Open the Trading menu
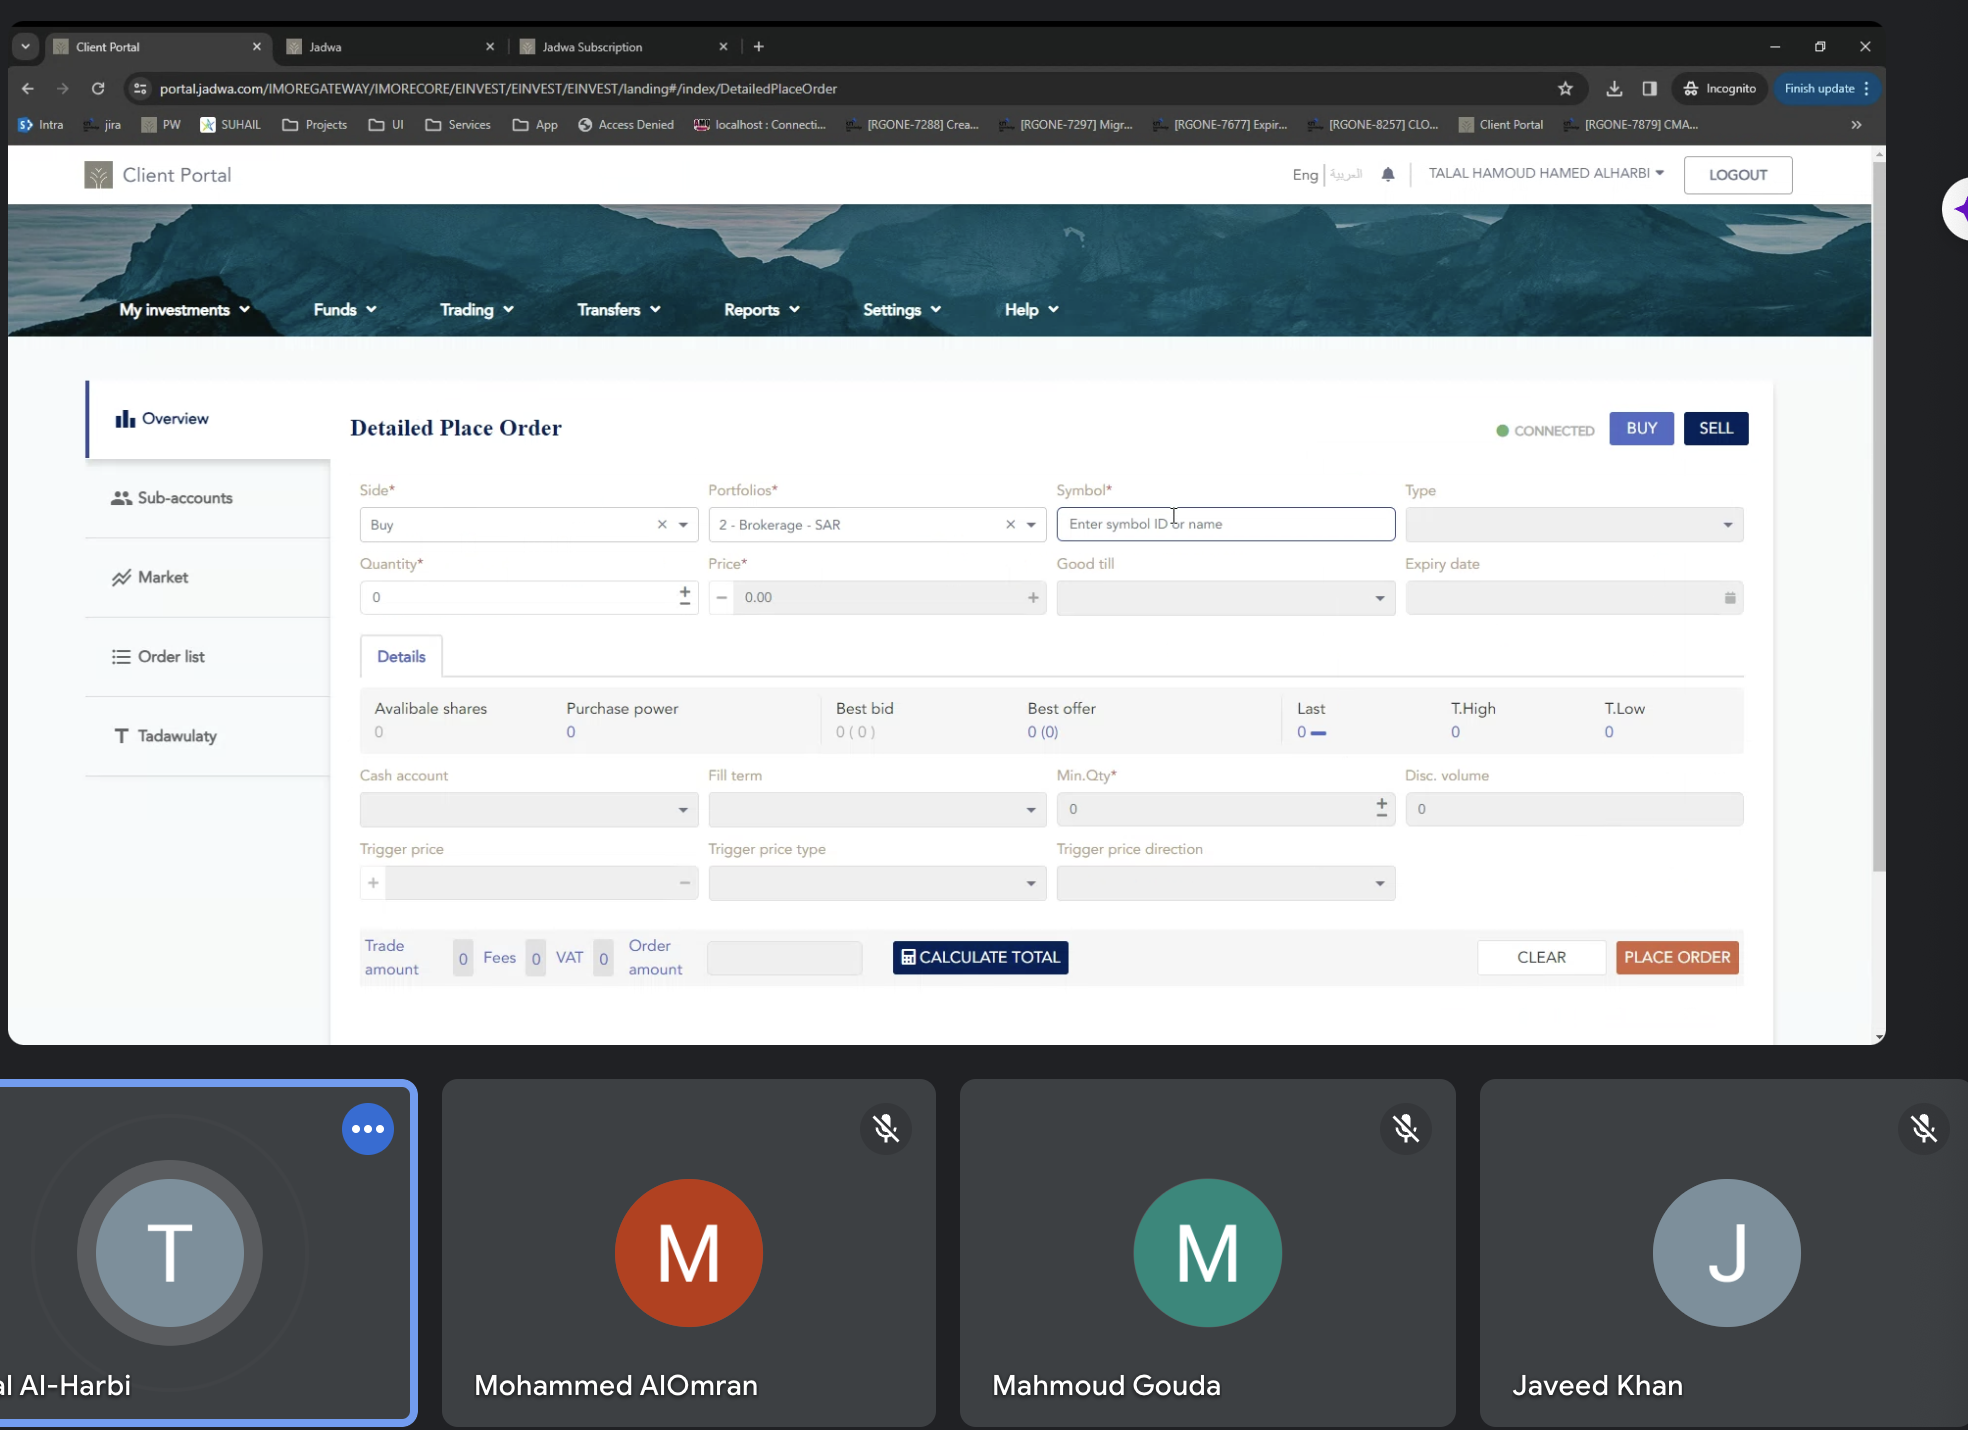 (476, 310)
